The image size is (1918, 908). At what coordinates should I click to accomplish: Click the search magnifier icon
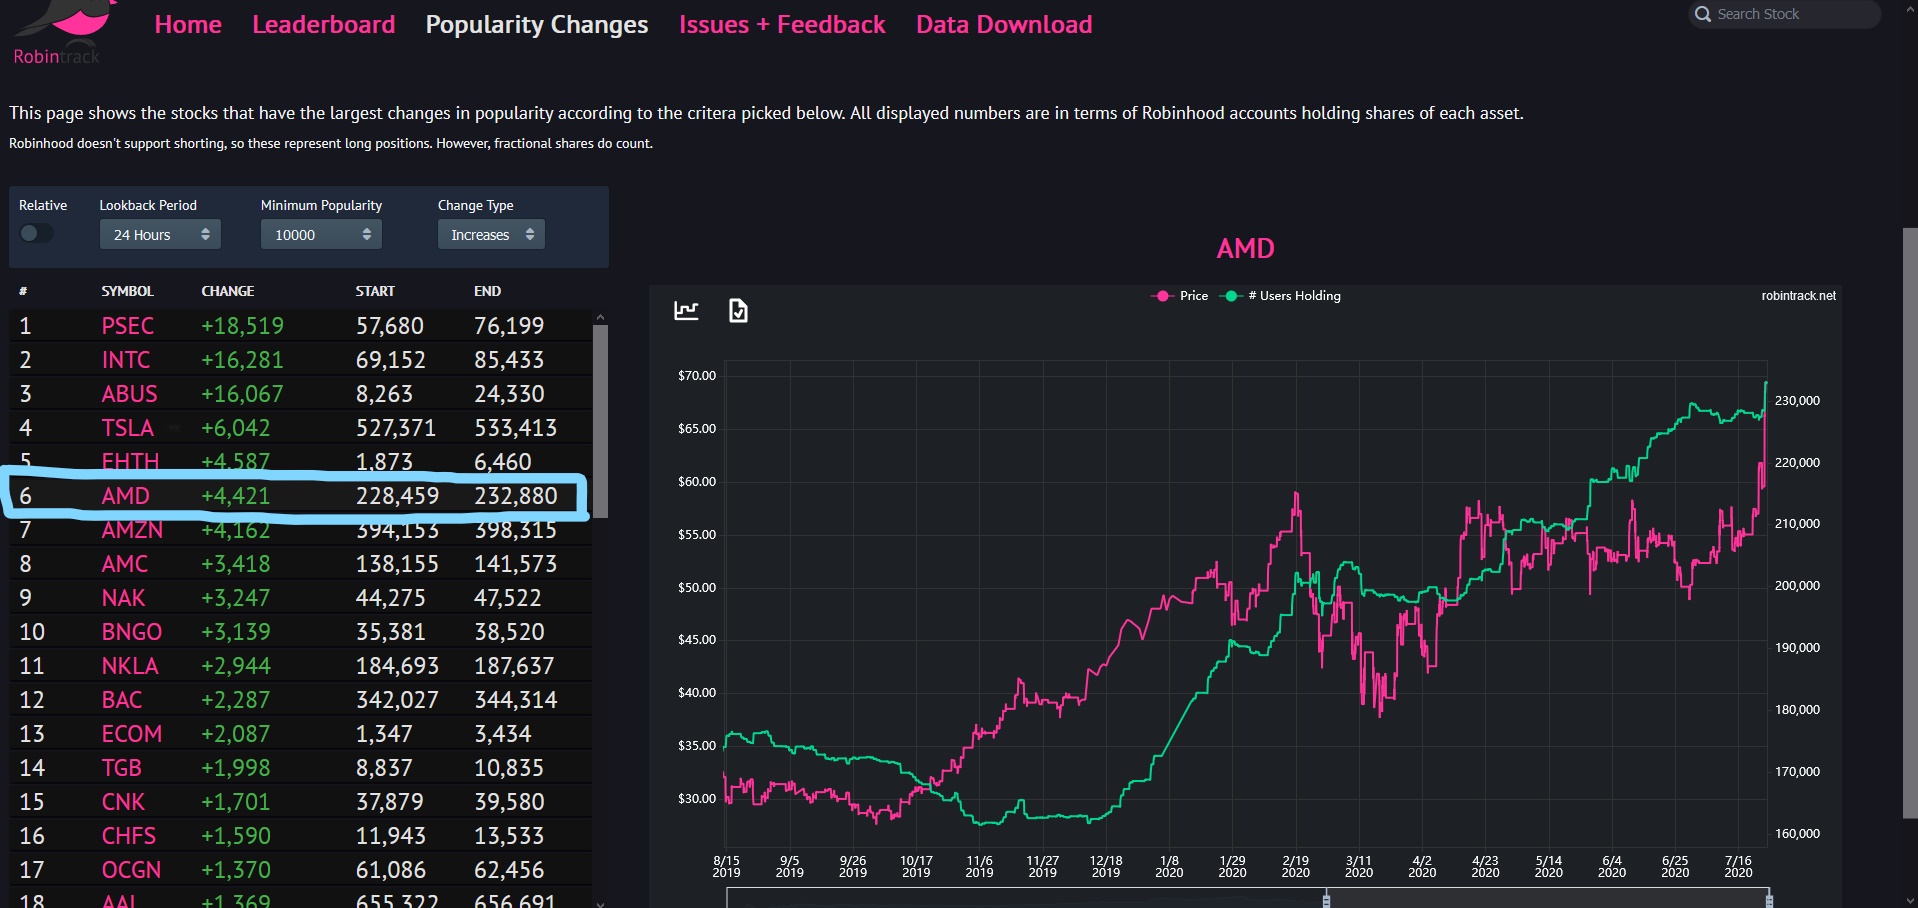1703,14
